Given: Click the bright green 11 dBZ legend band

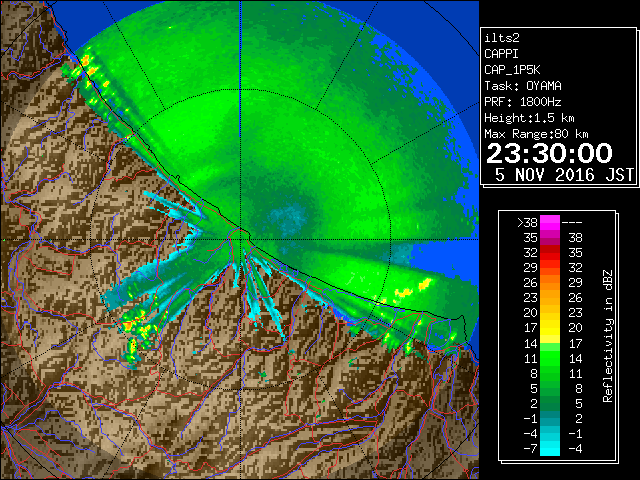Looking at the screenshot, I should point(550,358).
